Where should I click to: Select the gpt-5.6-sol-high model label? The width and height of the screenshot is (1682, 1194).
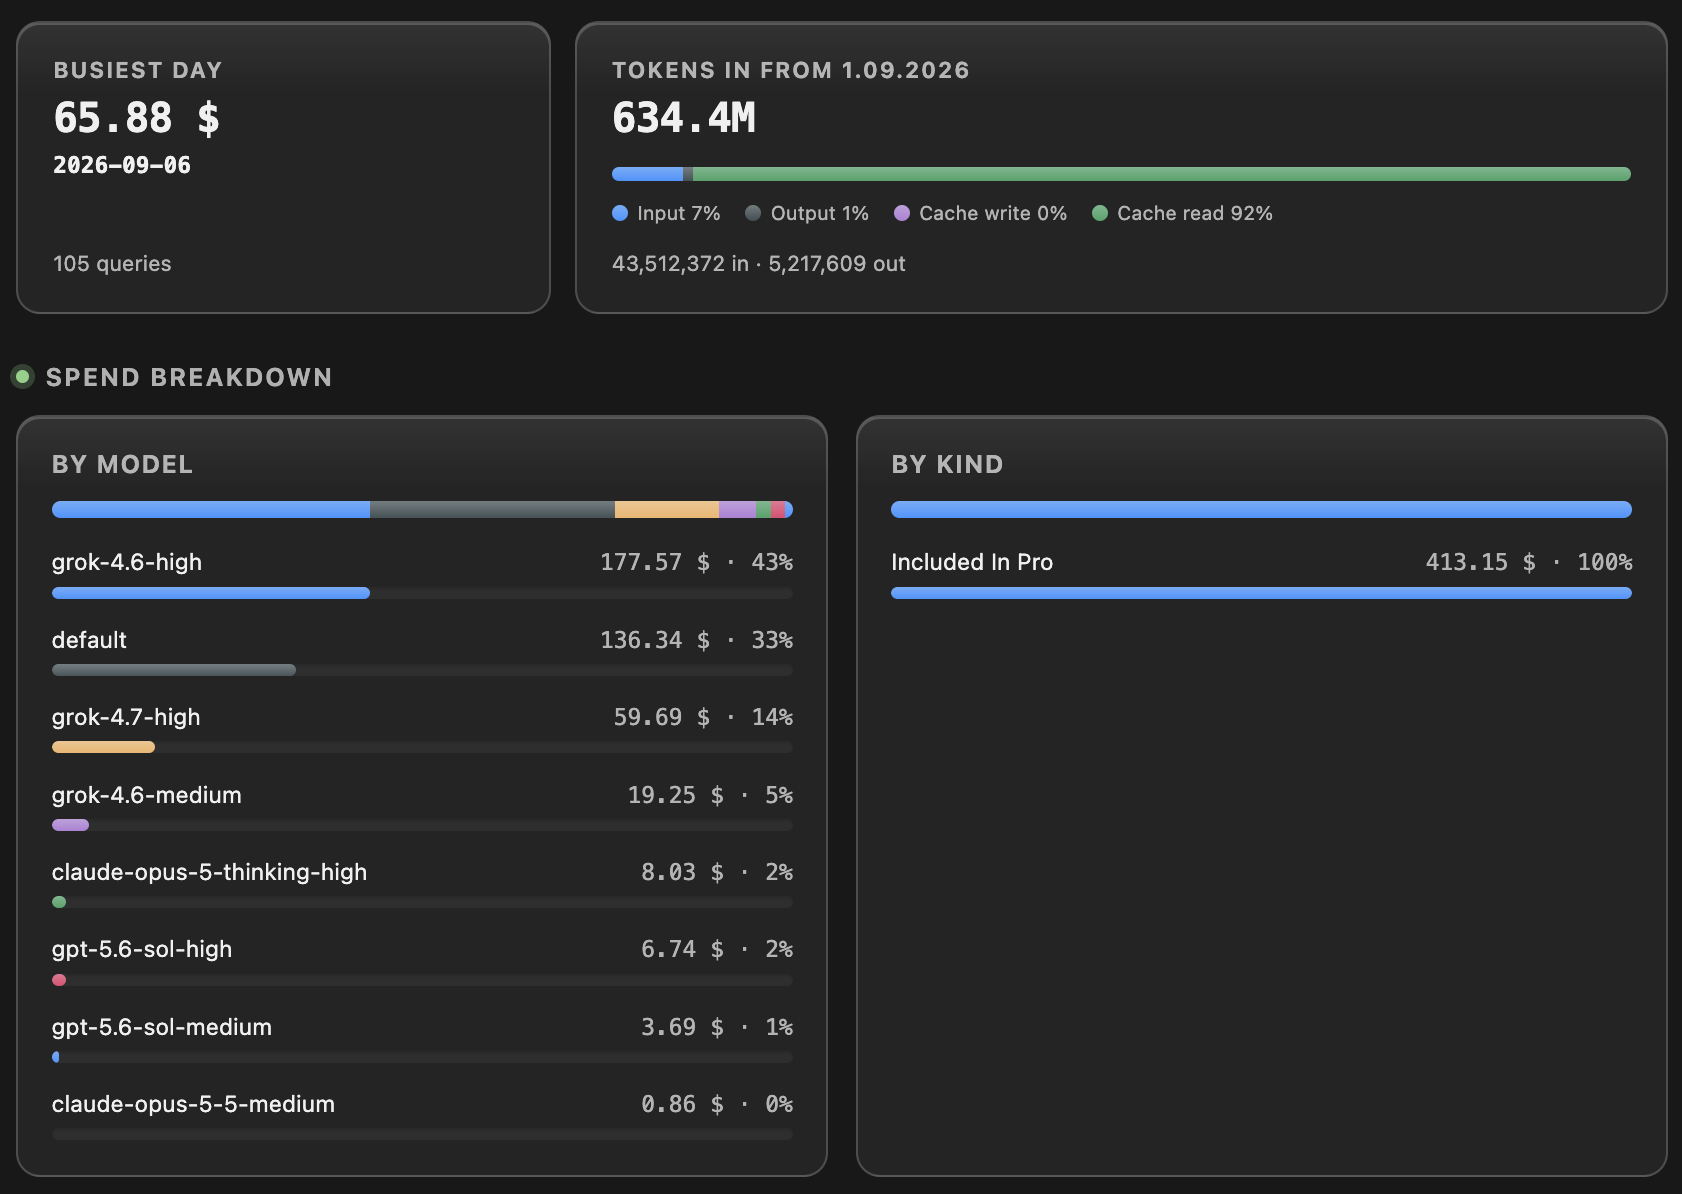(x=142, y=949)
